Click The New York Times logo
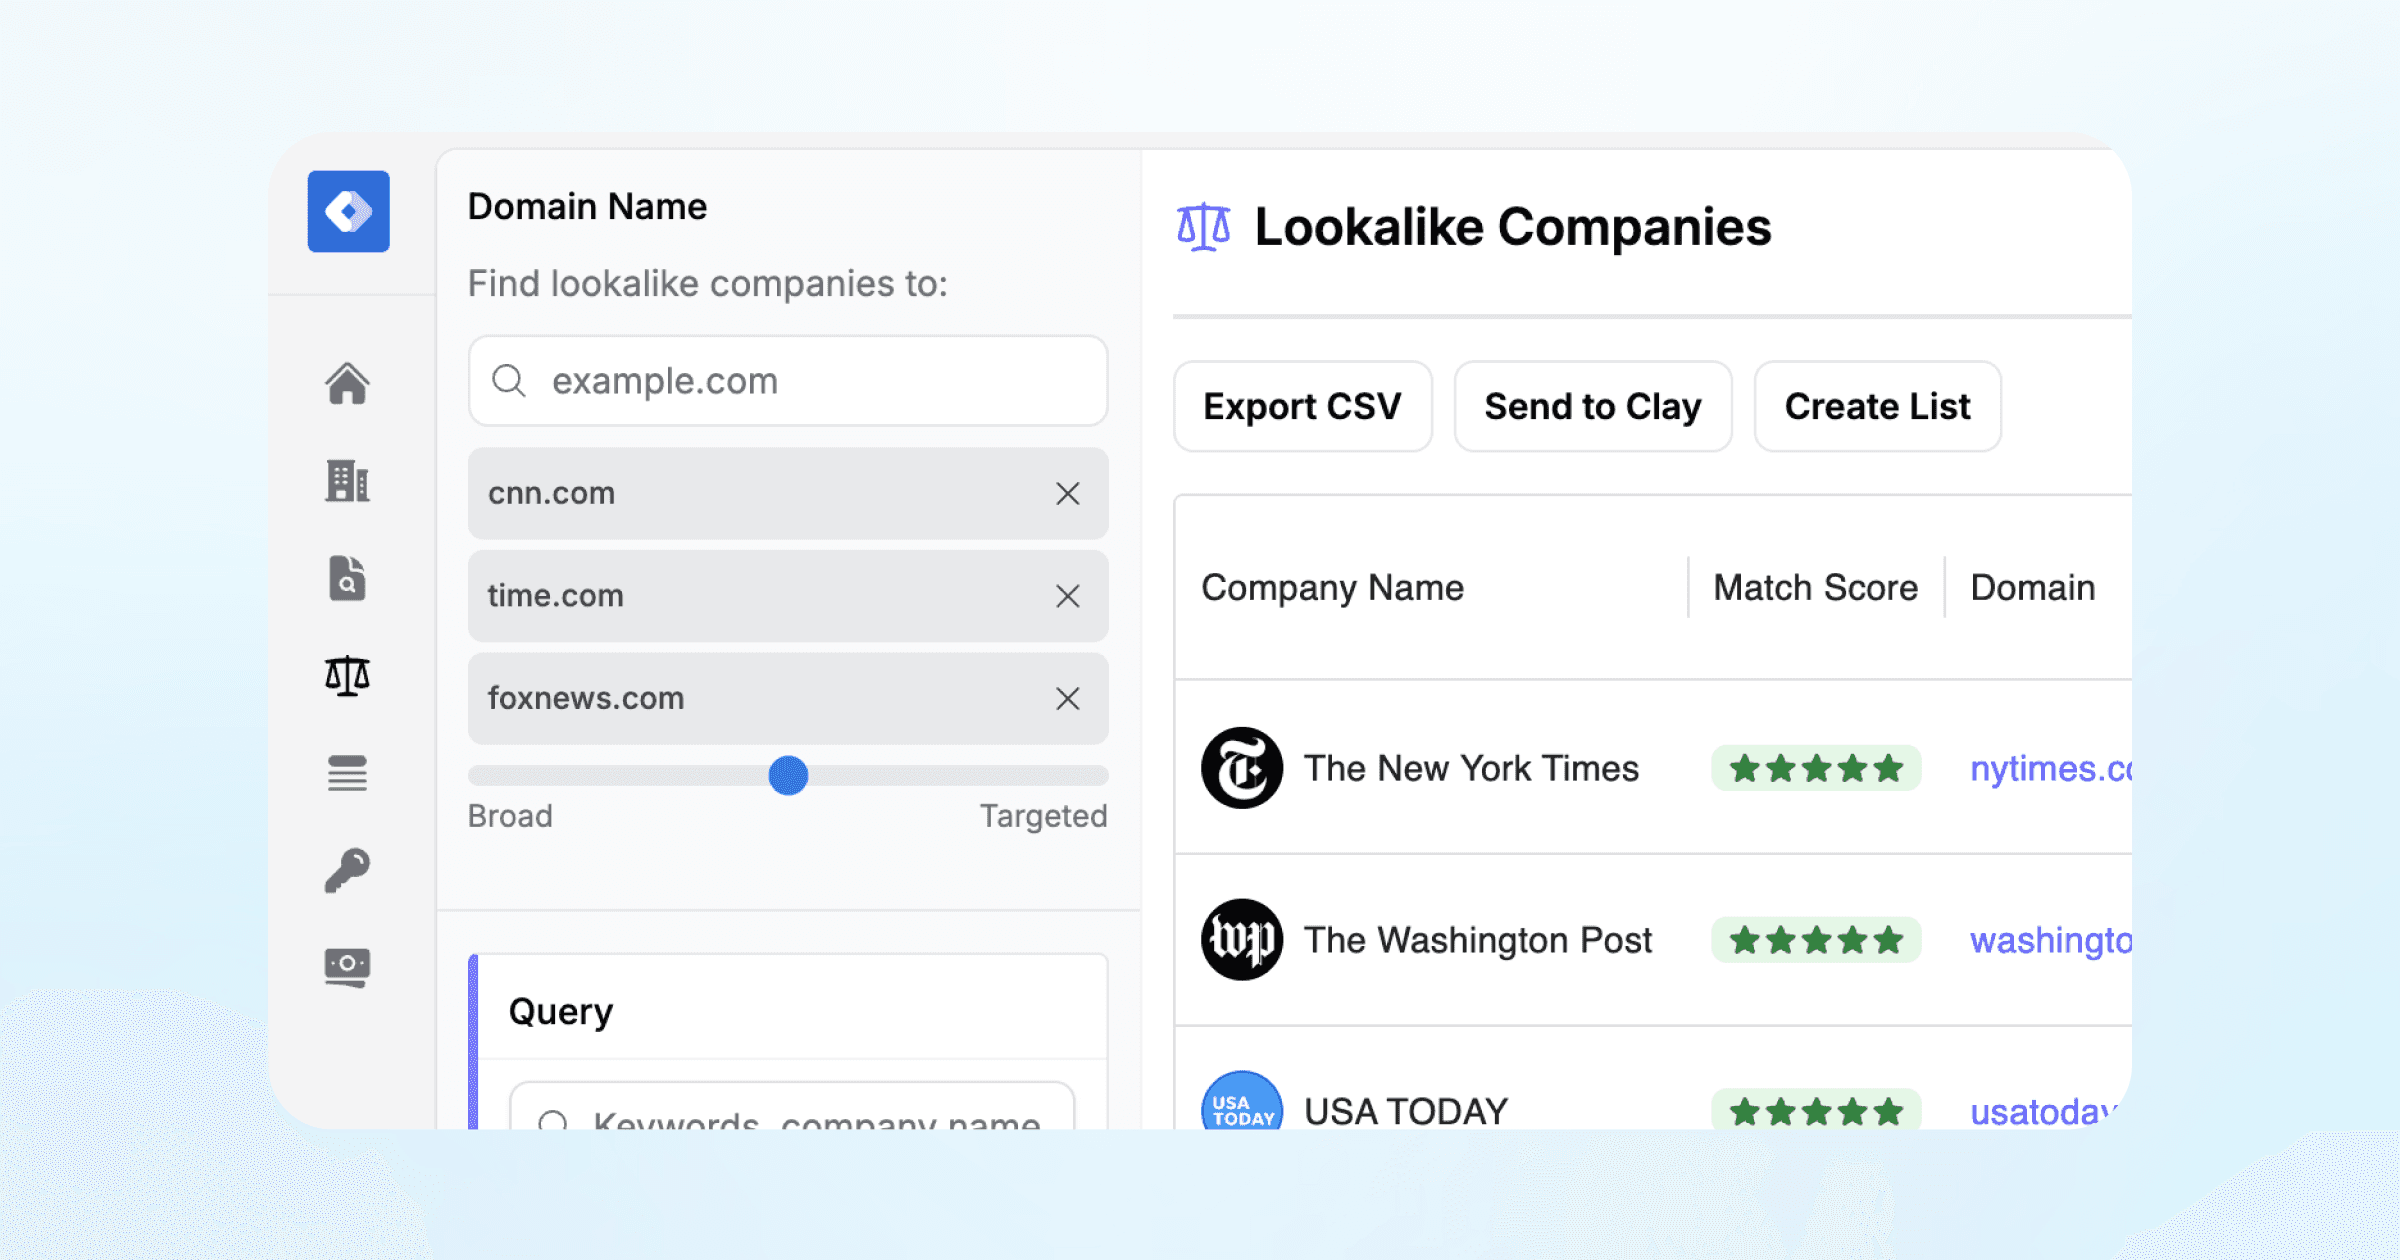 (x=1241, y=768)
